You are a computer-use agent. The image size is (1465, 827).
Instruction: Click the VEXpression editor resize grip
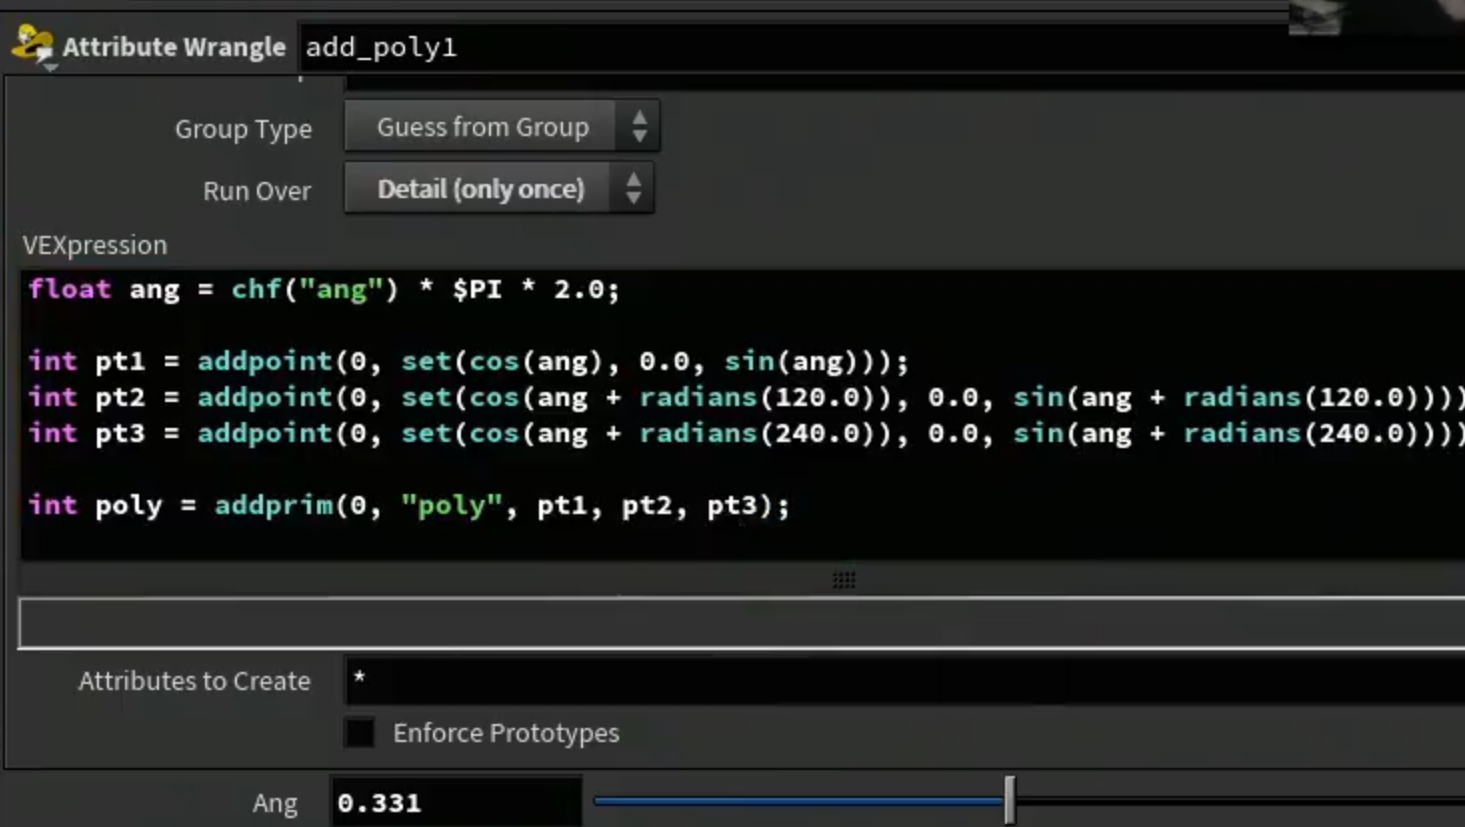pos(844,580)
